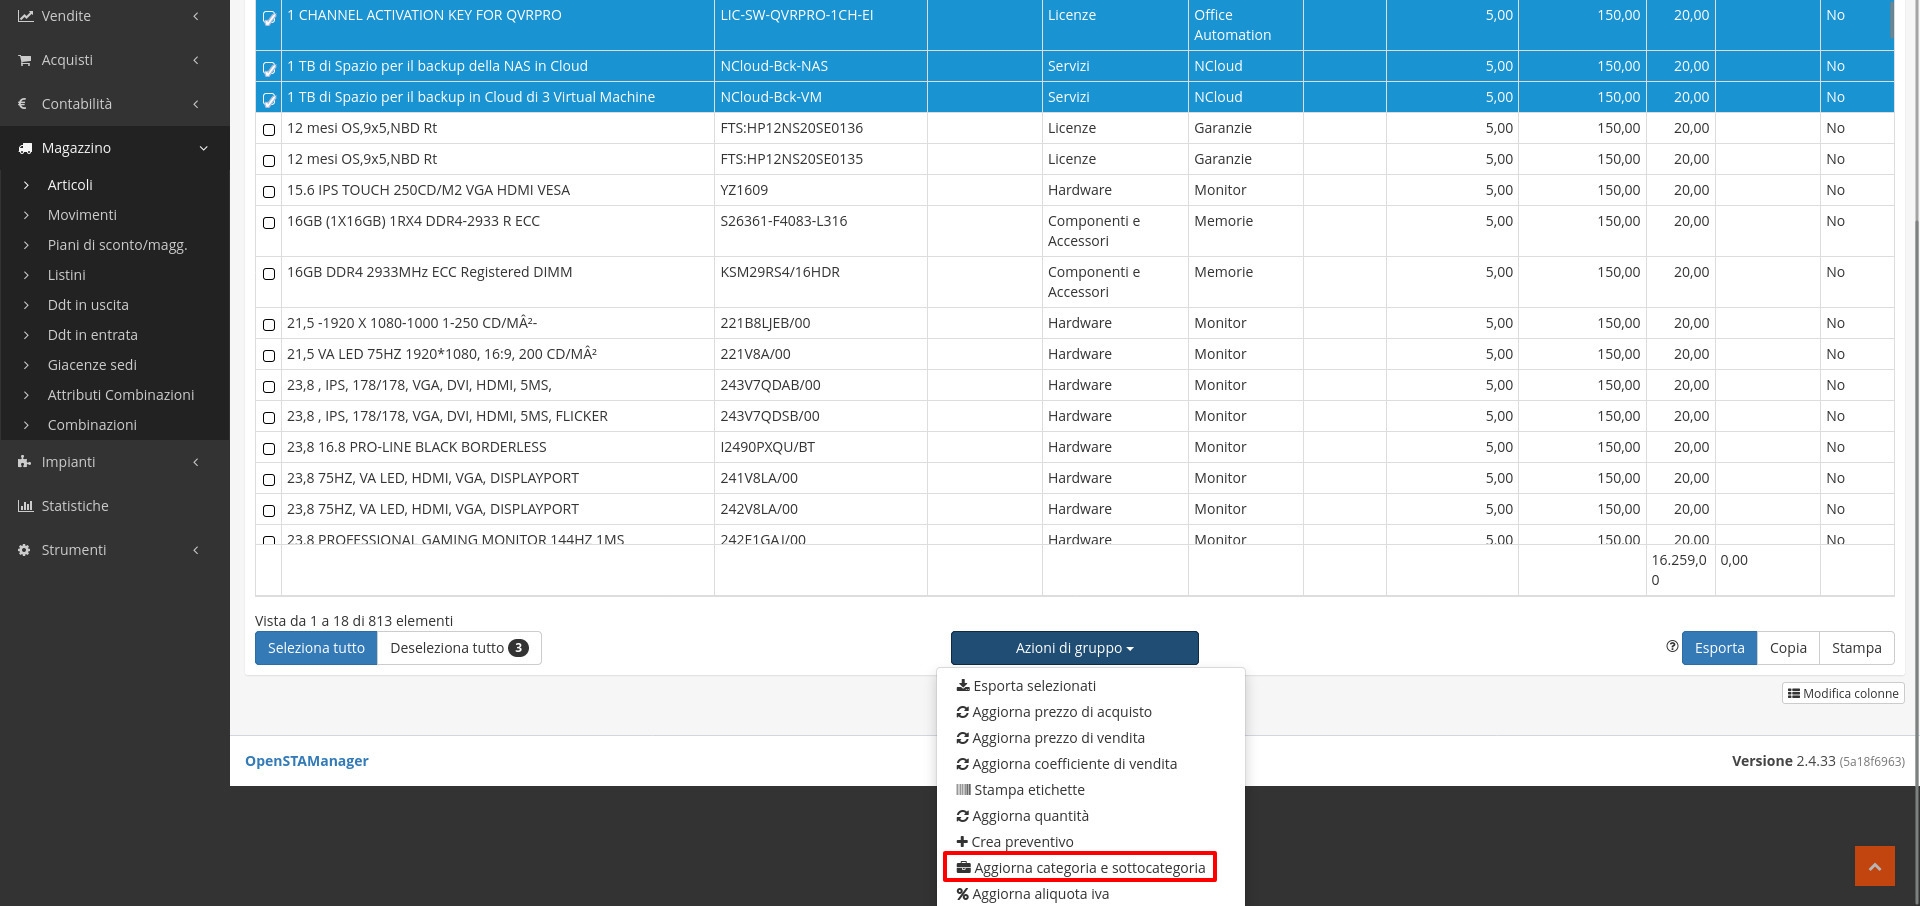
Task: Click the Vendite chart icon in sidebar
Action: [x=25, y=16]
